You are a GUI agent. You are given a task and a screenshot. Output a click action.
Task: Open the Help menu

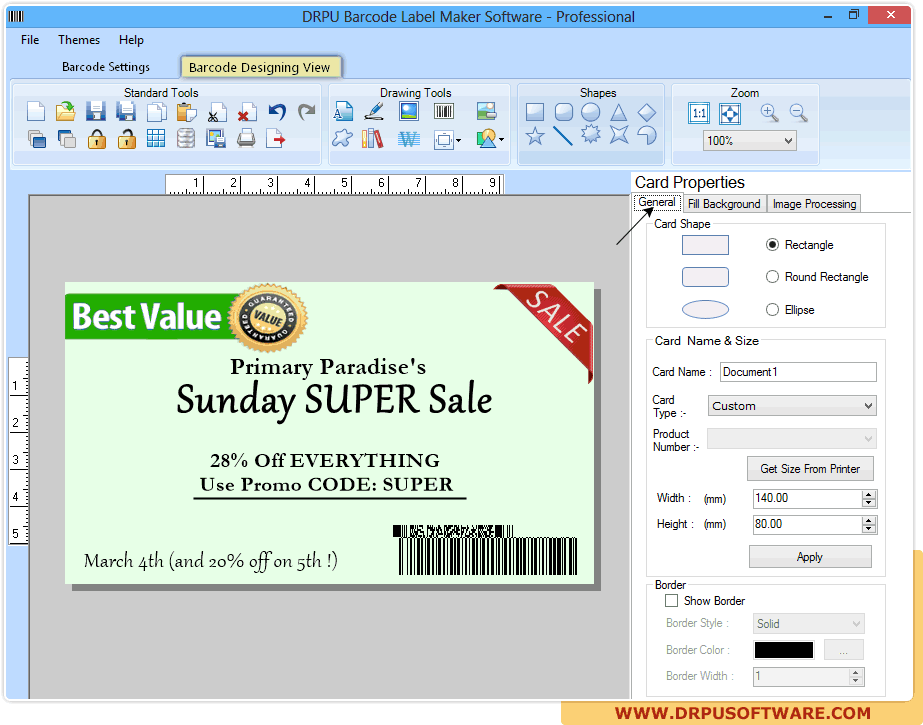[x=131, y=40]
